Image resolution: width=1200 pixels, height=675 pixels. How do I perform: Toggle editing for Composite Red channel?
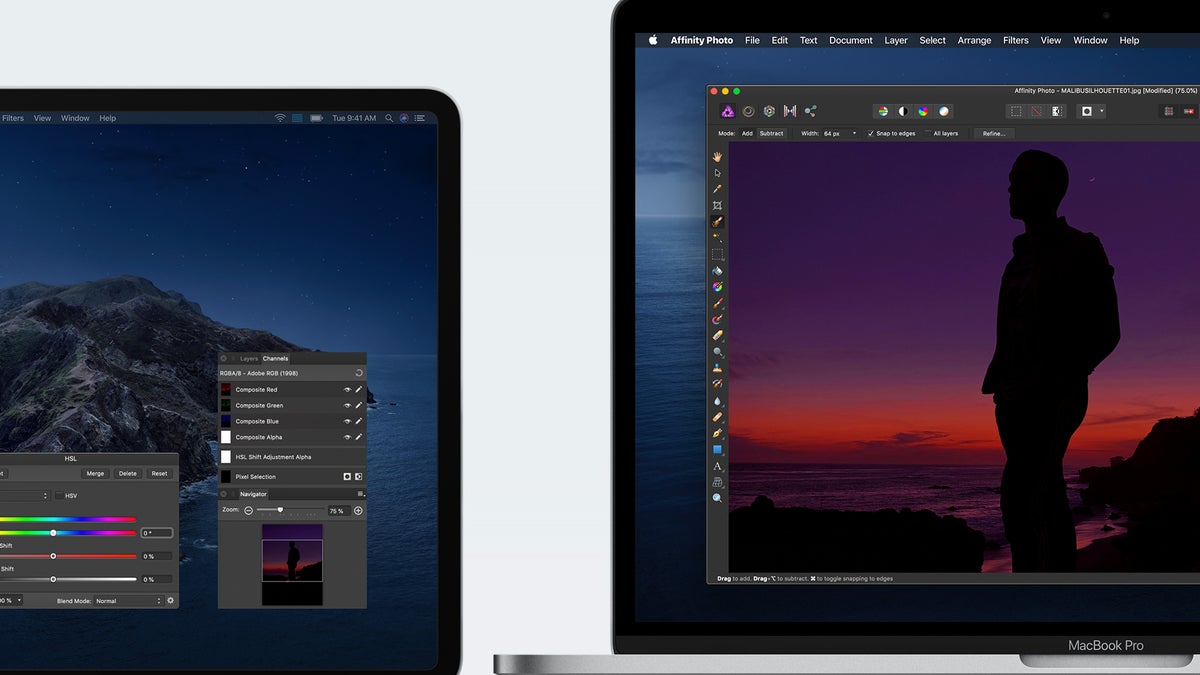(359, 390)
